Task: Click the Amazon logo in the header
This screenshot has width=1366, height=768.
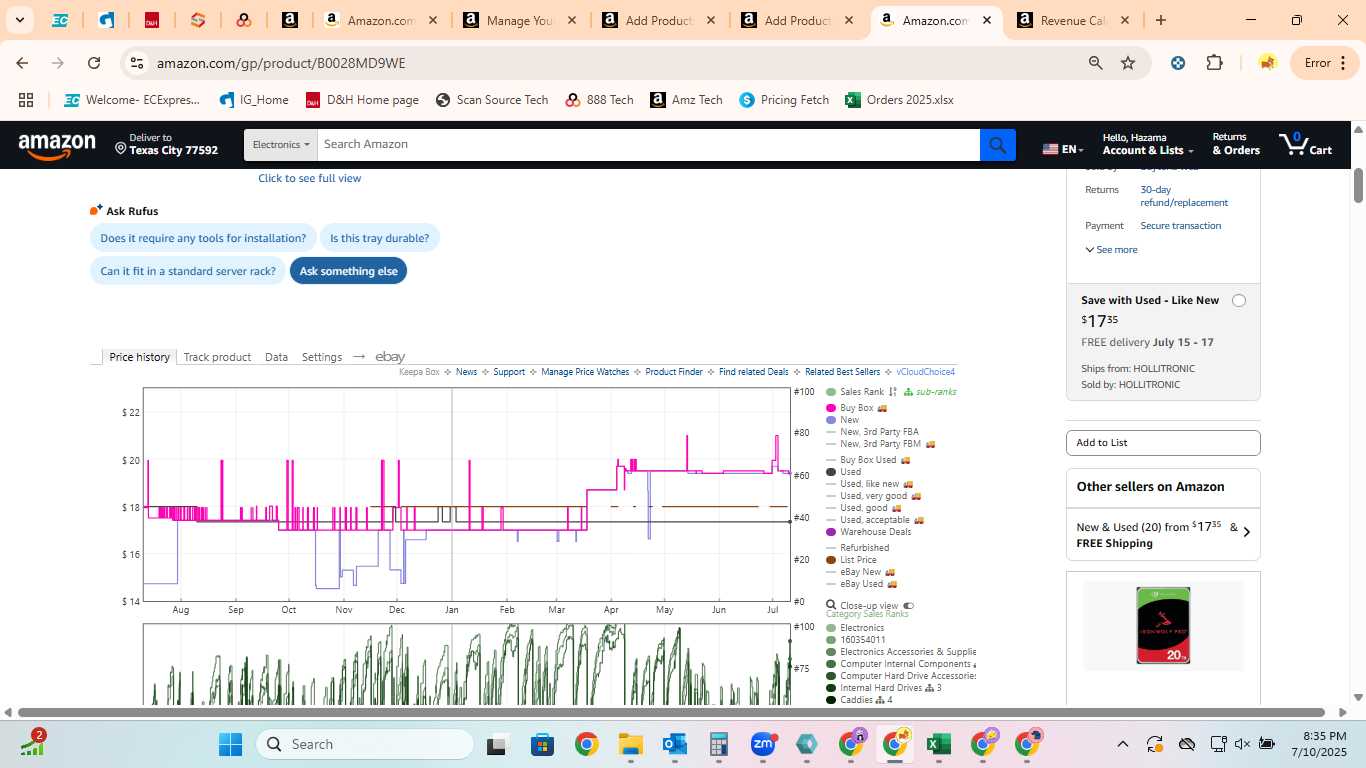Action: click(x=57, y=147)
